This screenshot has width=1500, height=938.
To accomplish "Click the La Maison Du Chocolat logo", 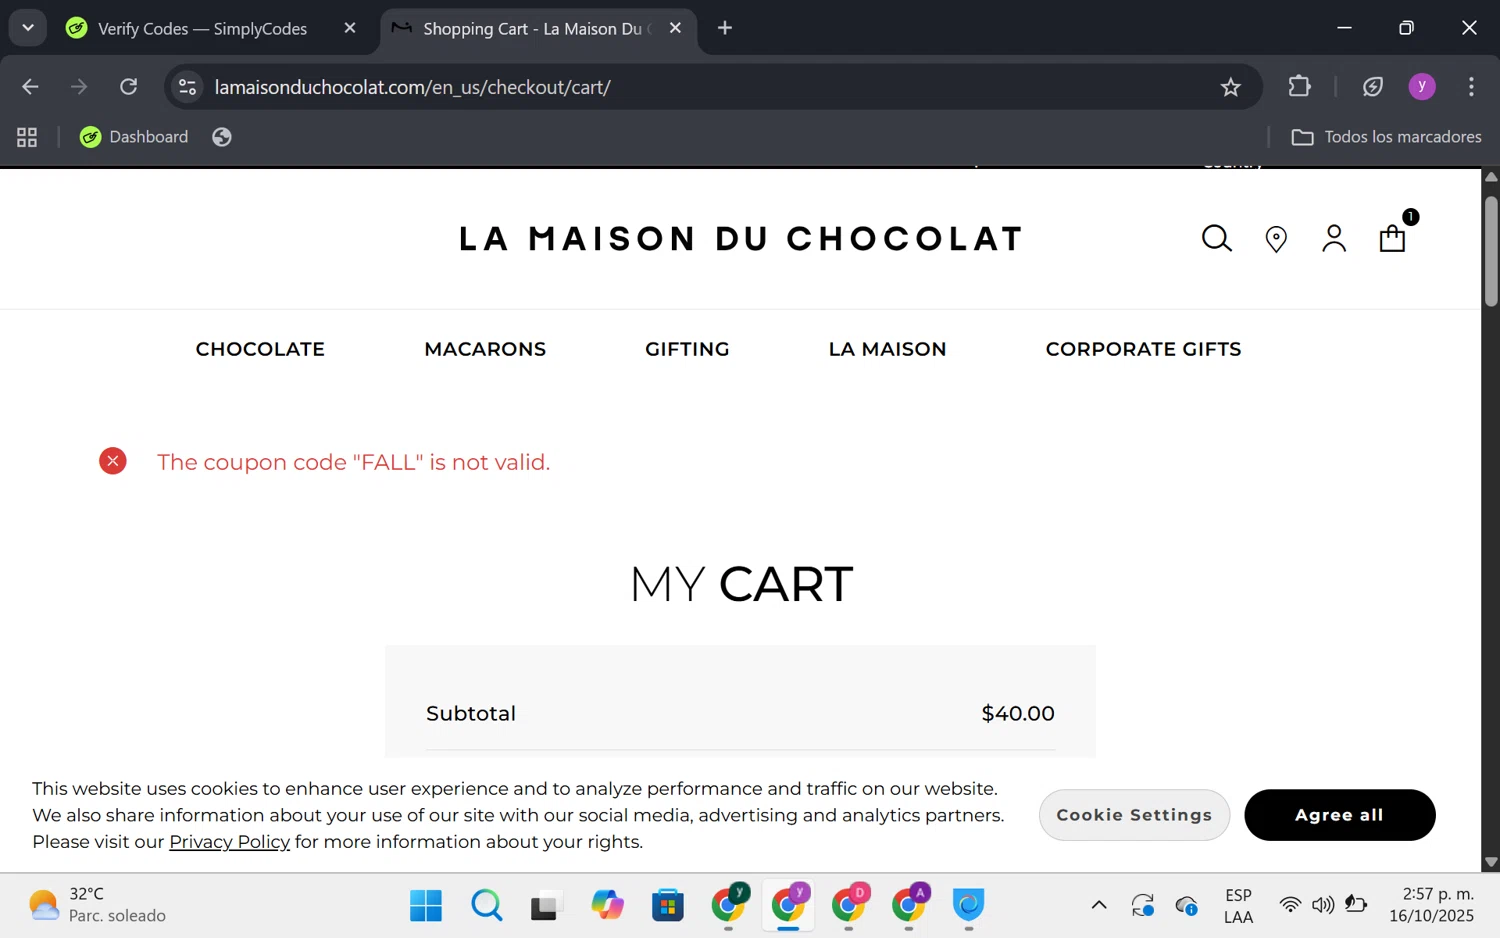I will tap(741, 238).
